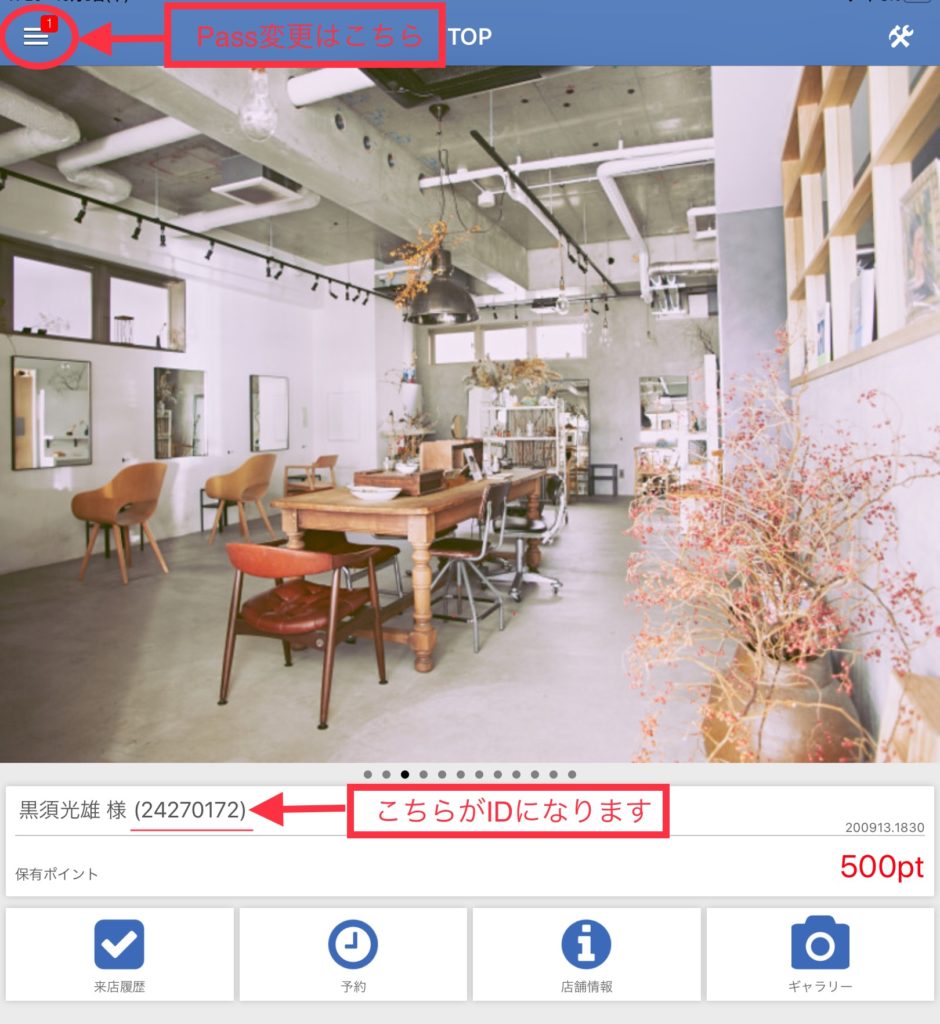This screenshot has width=940, height=1024.
Task: Tap the clock icon for 予約
Action: 353,944
